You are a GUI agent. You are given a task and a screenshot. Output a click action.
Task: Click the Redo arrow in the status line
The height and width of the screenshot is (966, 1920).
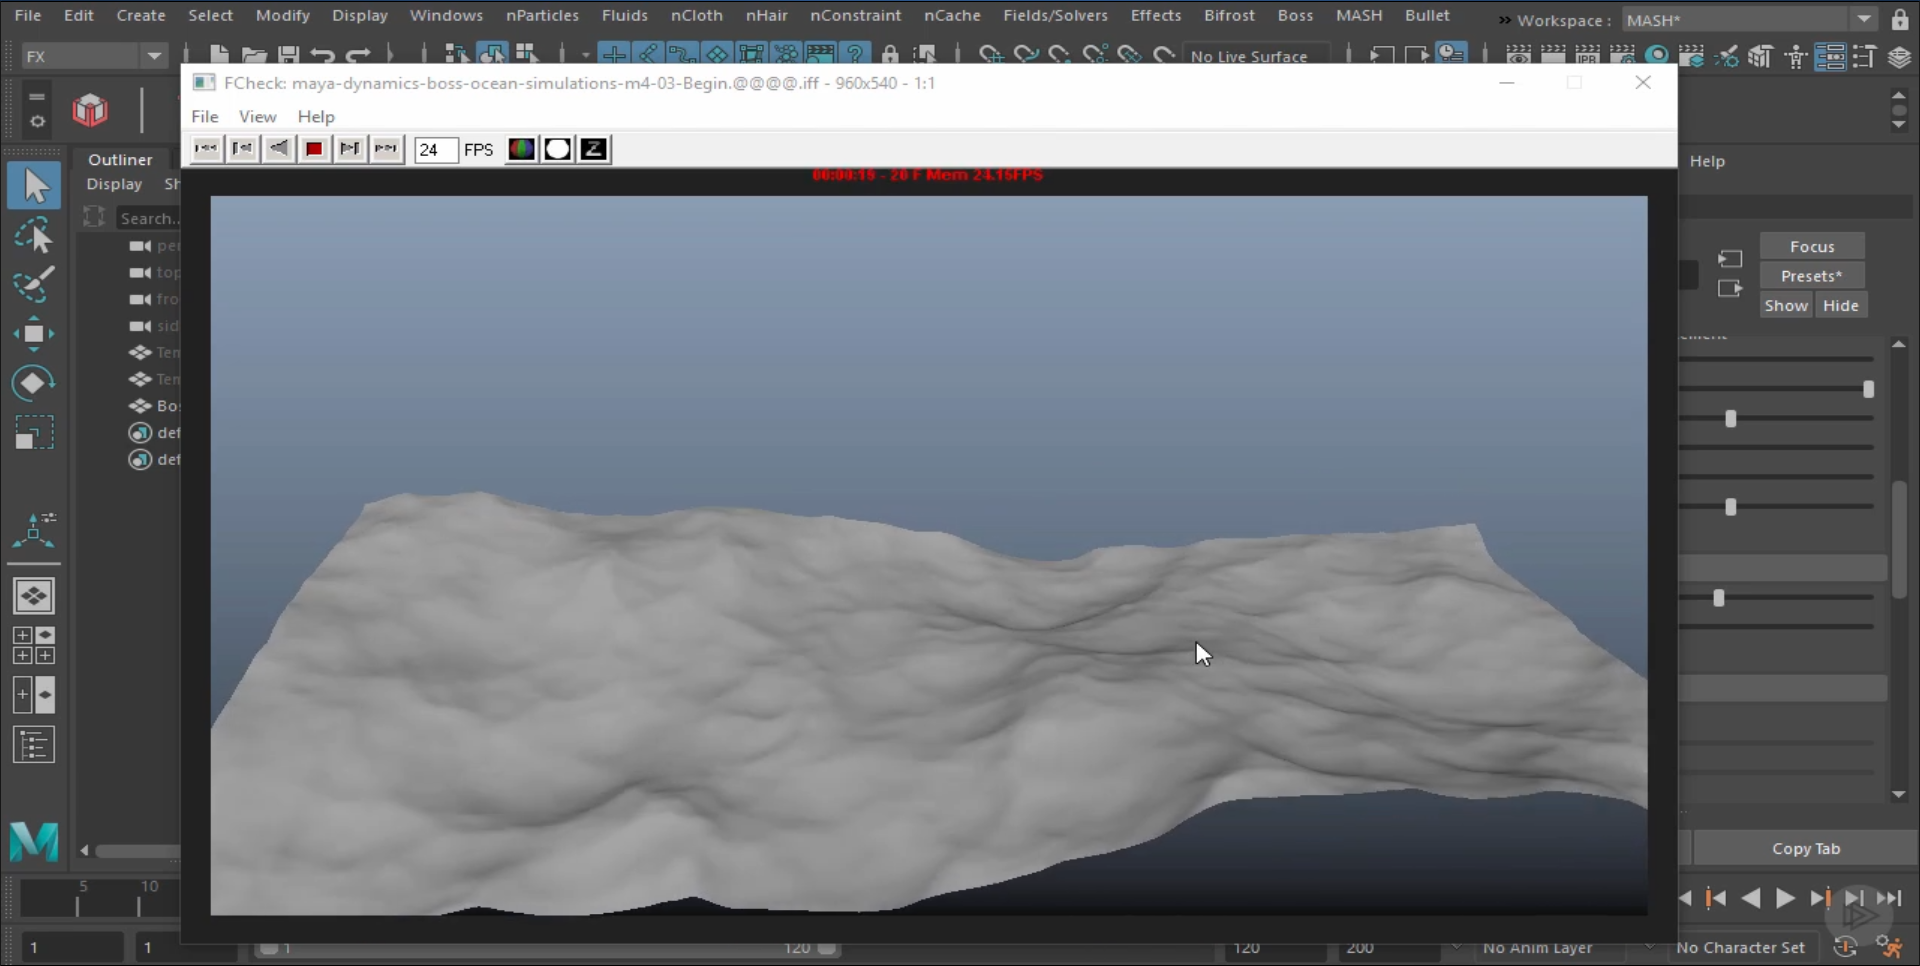click(x=358, y=55)
